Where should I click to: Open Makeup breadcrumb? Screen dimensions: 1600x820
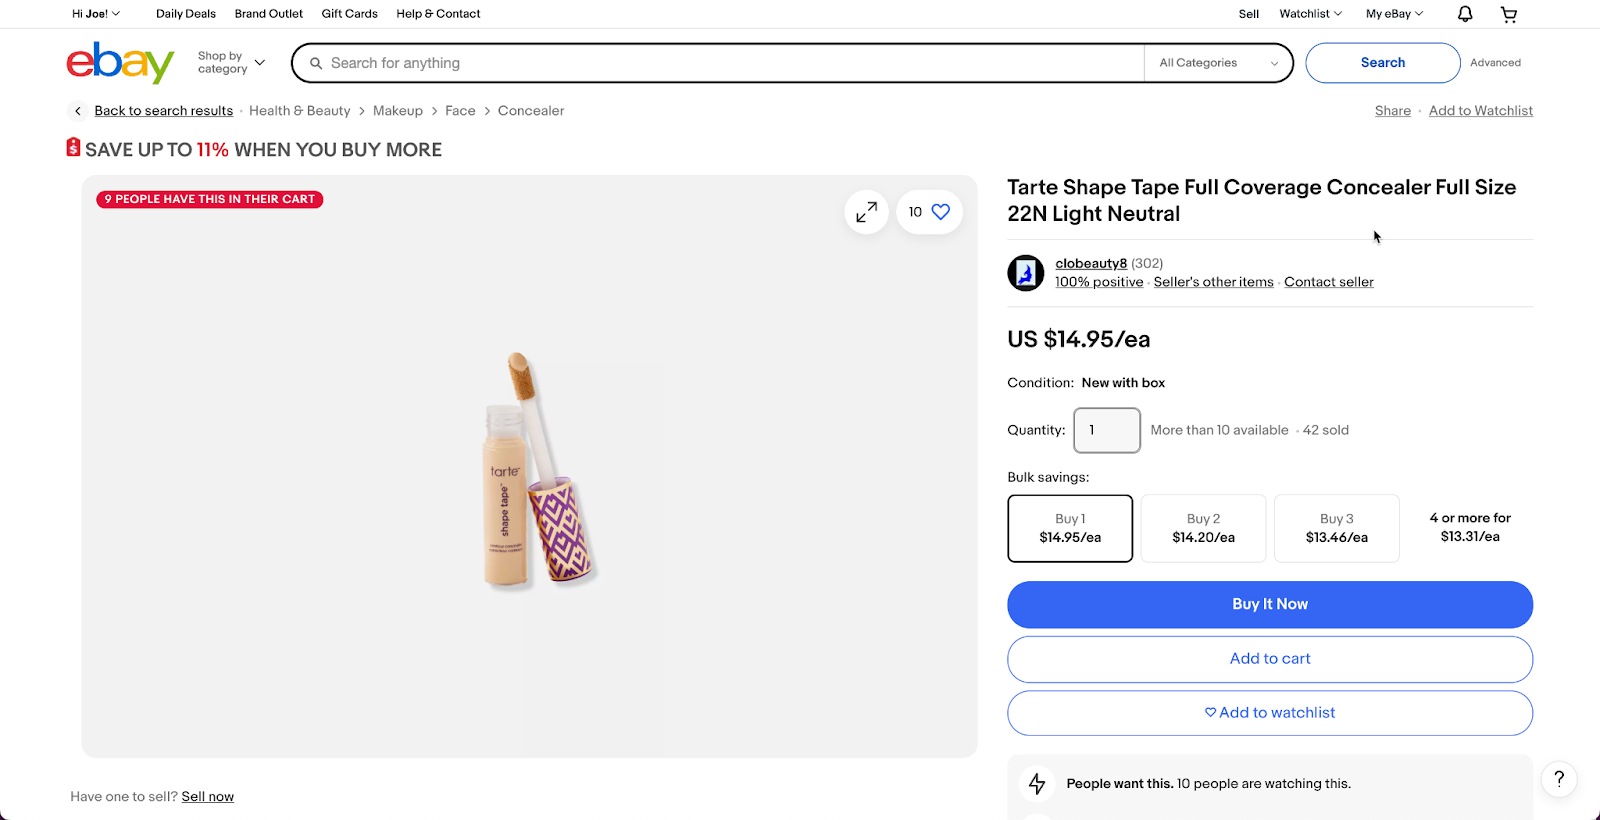click(x=398, y=111)
